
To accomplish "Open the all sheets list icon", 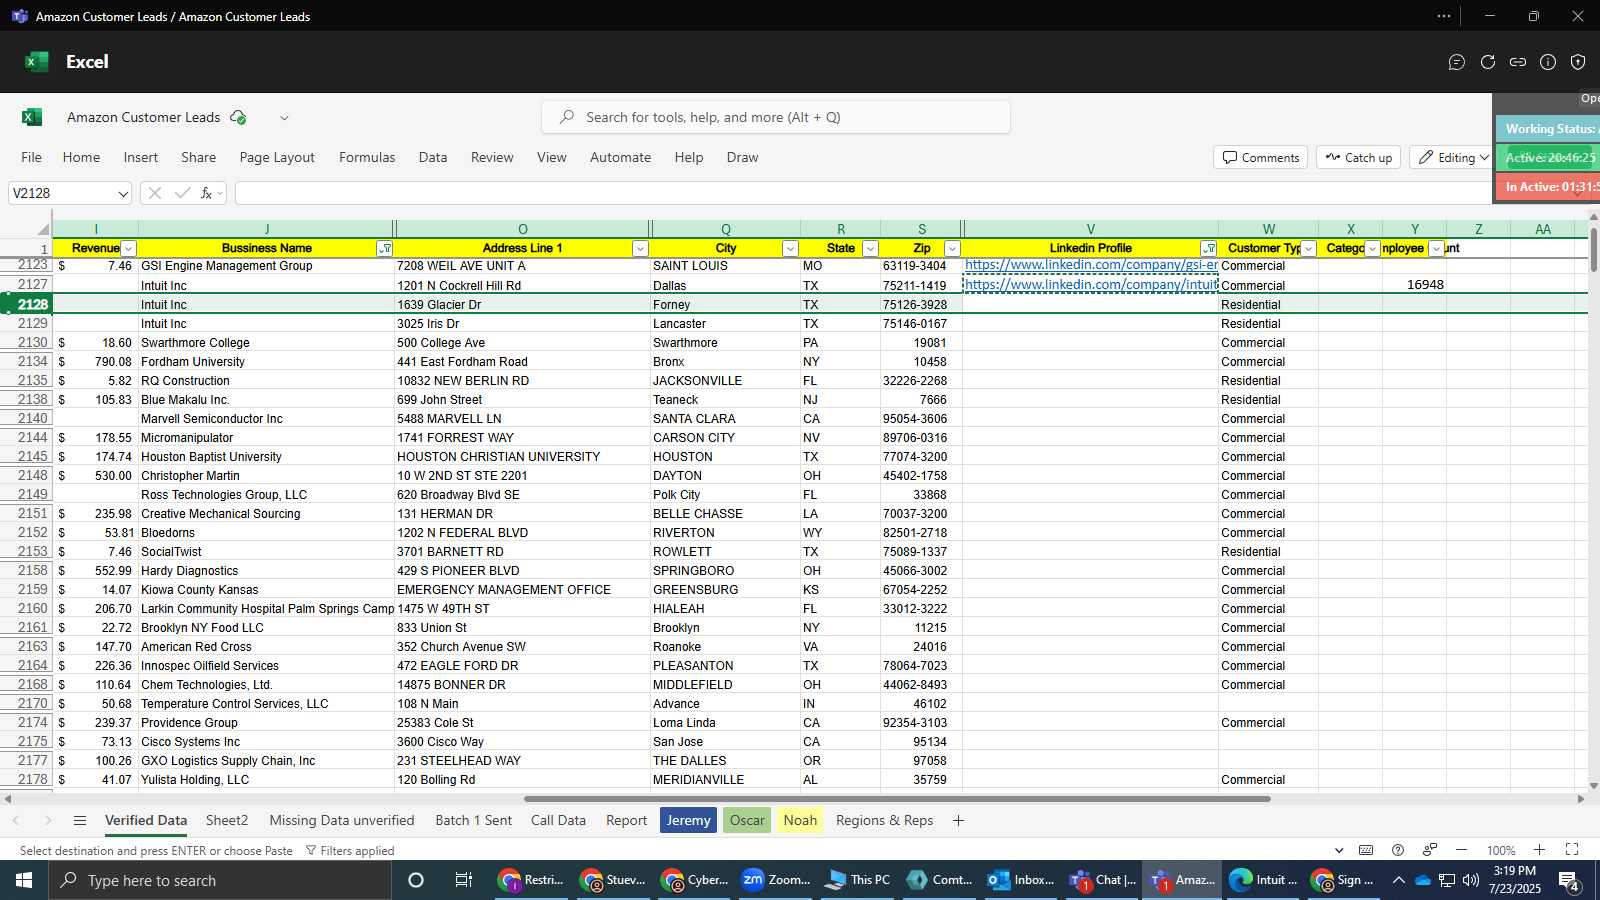I will click(x=80, y=820).
